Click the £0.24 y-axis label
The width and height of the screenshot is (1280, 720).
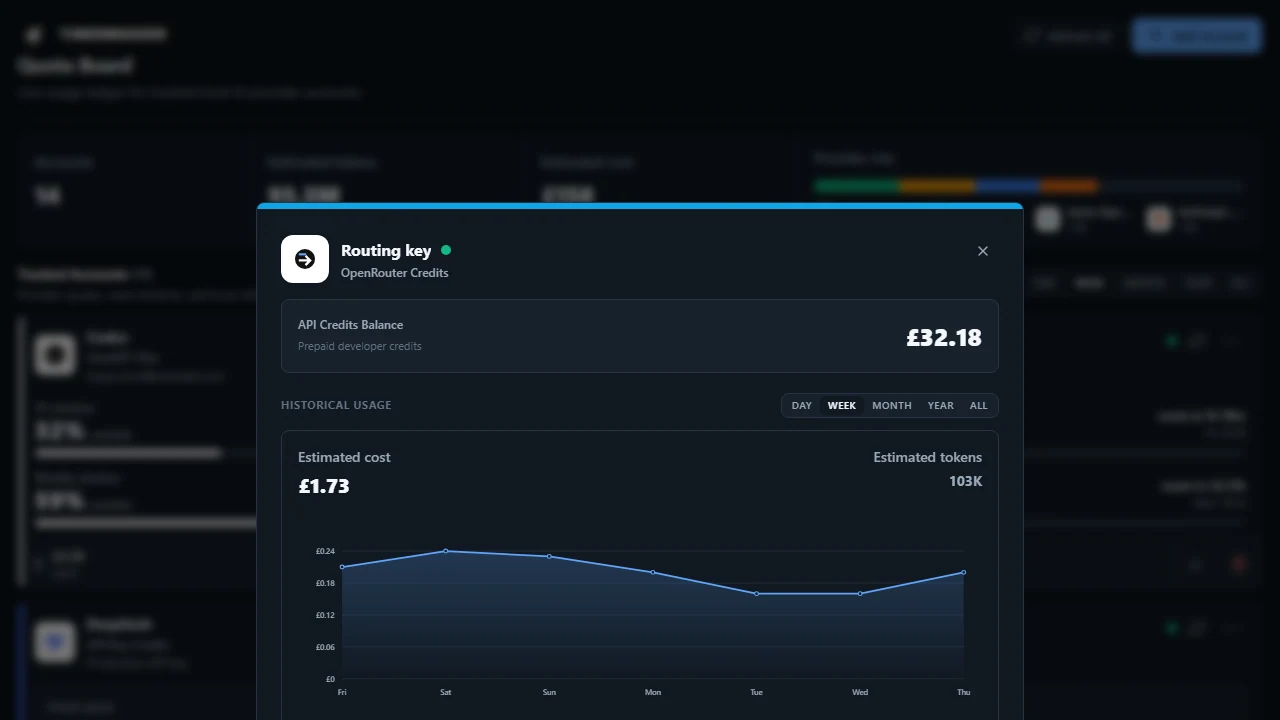point(325,551)
